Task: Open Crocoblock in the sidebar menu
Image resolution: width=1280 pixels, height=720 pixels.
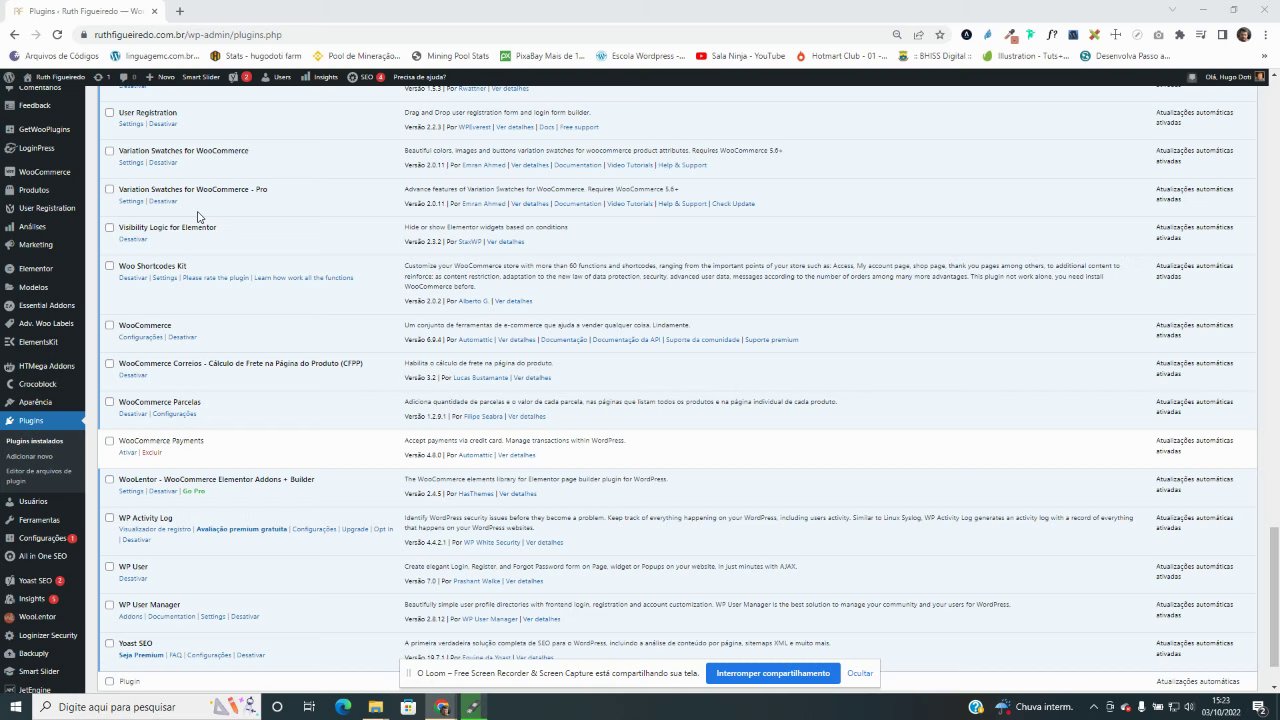Action: click(36, 384)
